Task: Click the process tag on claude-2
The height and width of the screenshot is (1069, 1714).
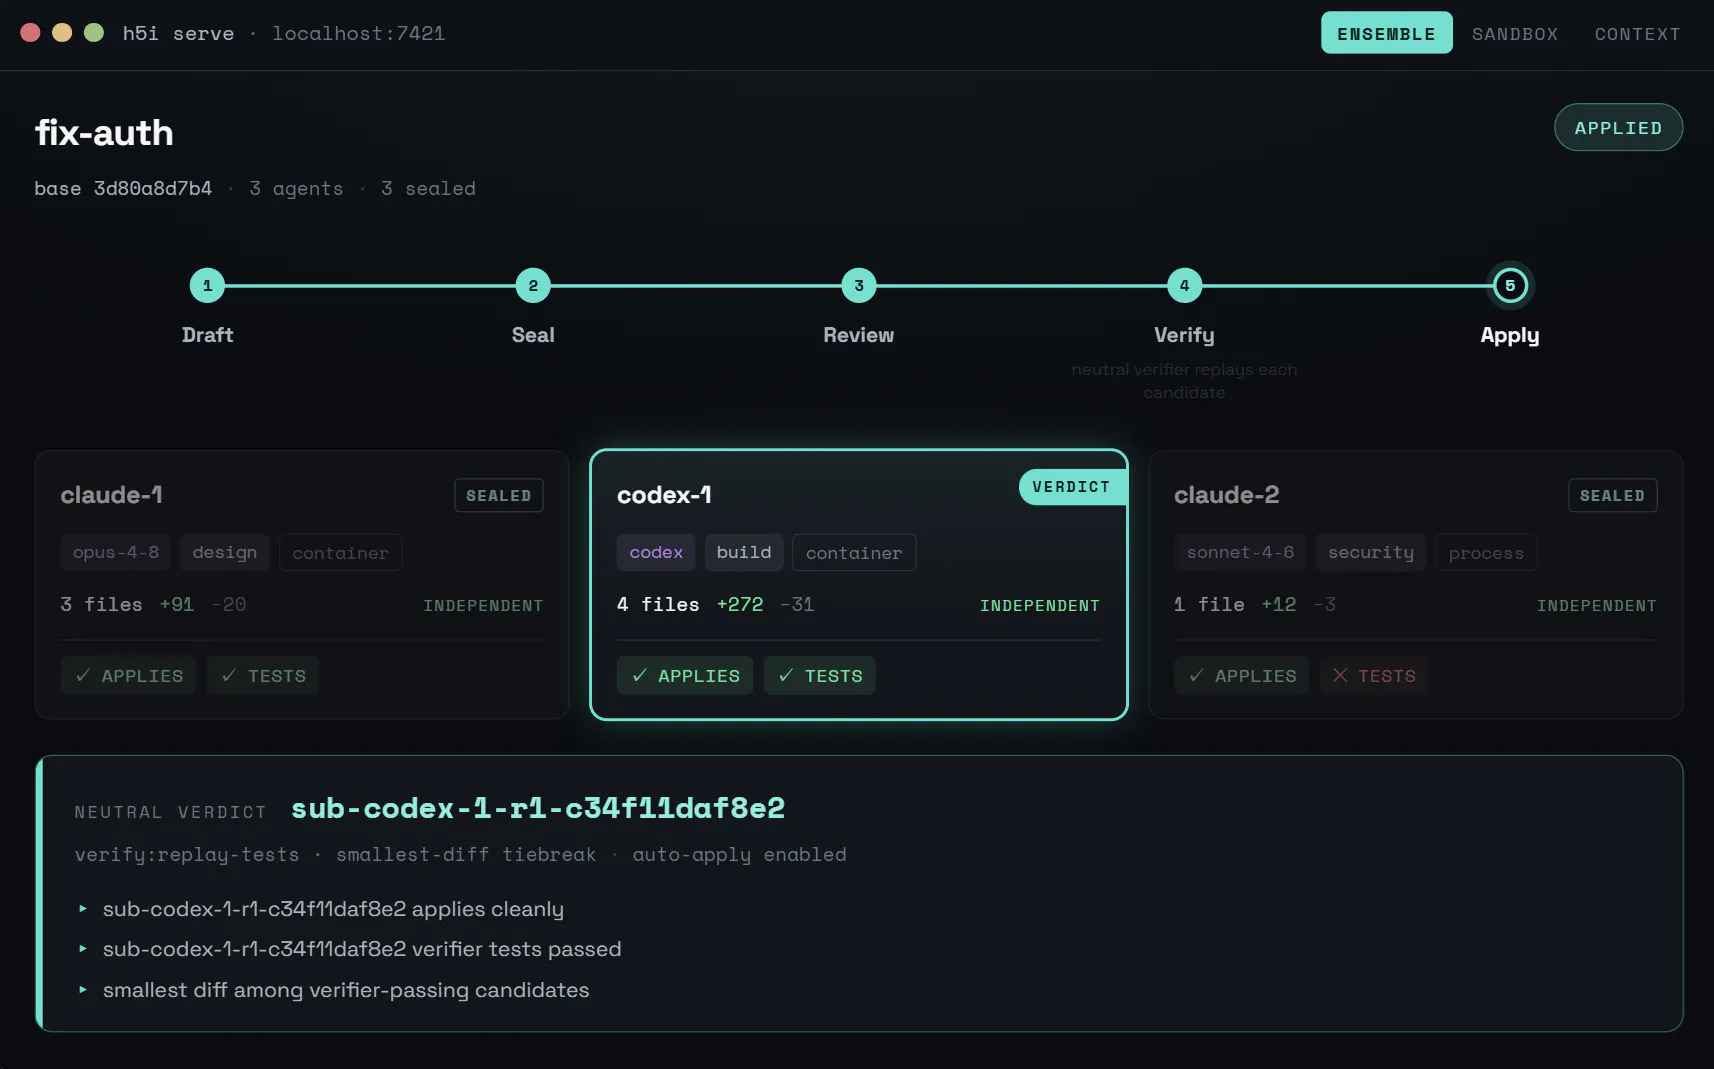Action: pyautogui.click(x=1486, y=552)
